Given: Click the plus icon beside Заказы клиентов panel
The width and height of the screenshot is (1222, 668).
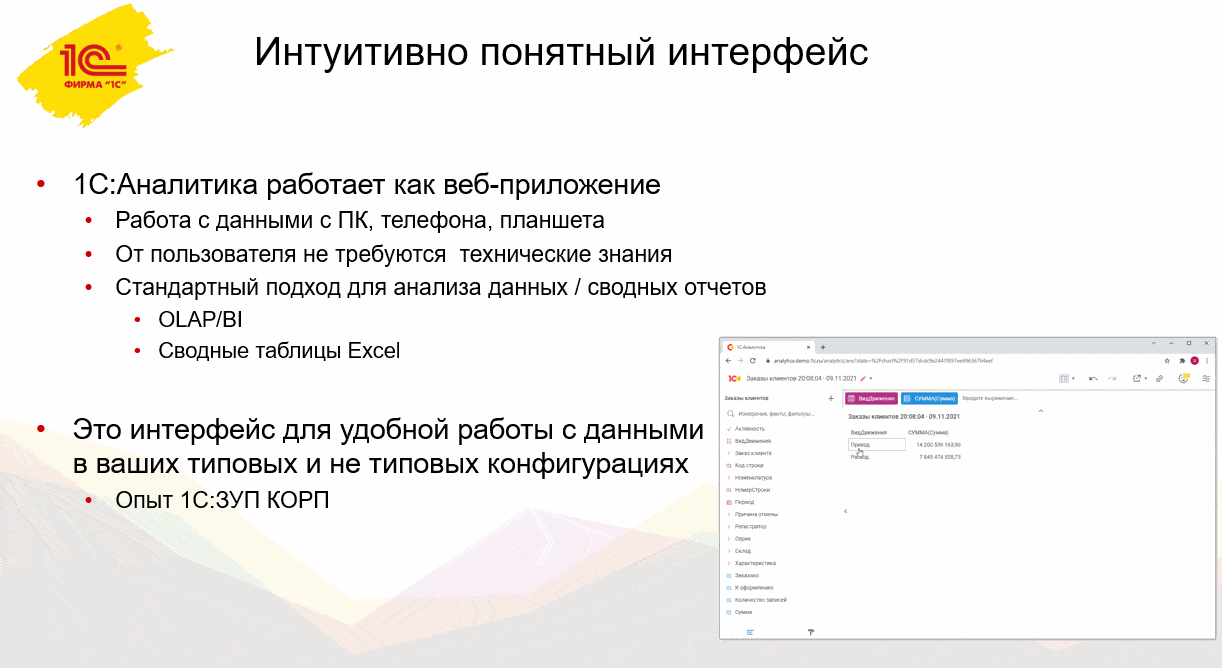Looking at the screenshot, I should tap(831, 398).
